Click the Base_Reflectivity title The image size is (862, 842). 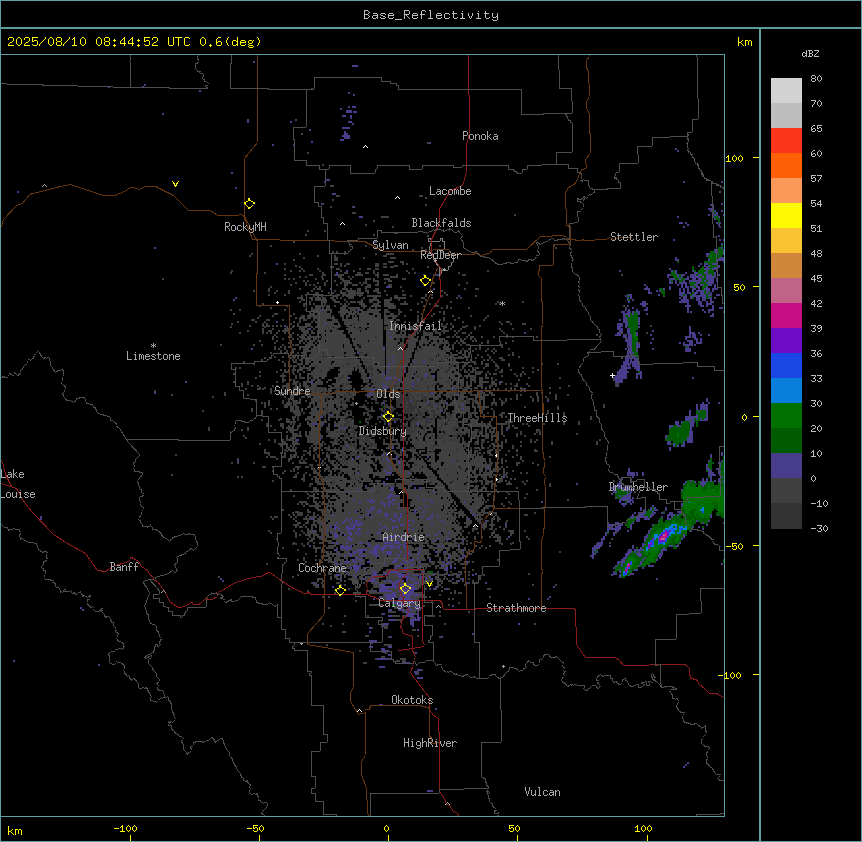431,15
